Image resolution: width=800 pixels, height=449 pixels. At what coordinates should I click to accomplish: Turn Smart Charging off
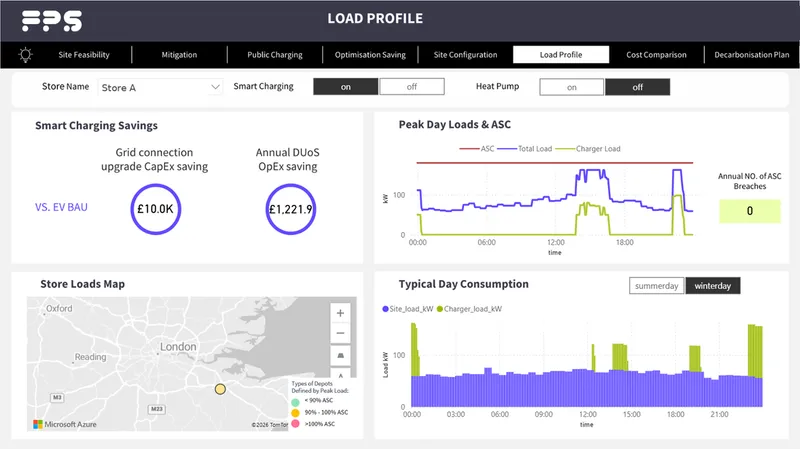412,87
